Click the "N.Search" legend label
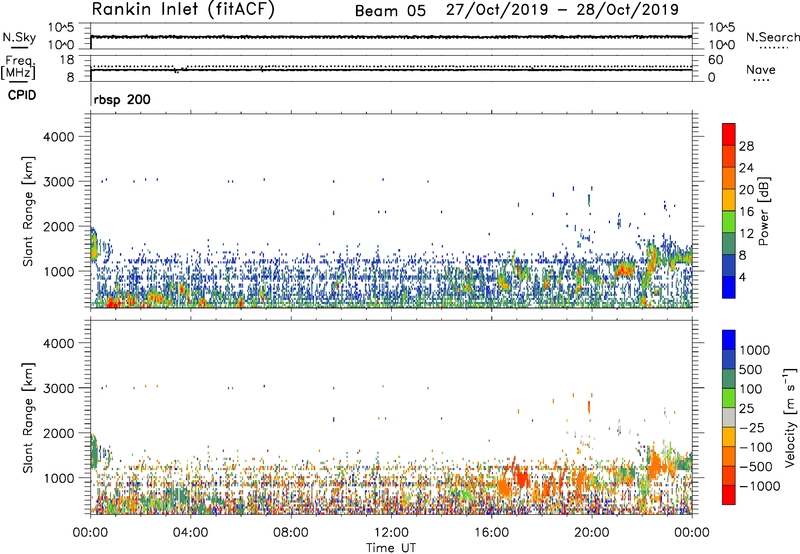This screenshot has width=800, height=554. 773,37
